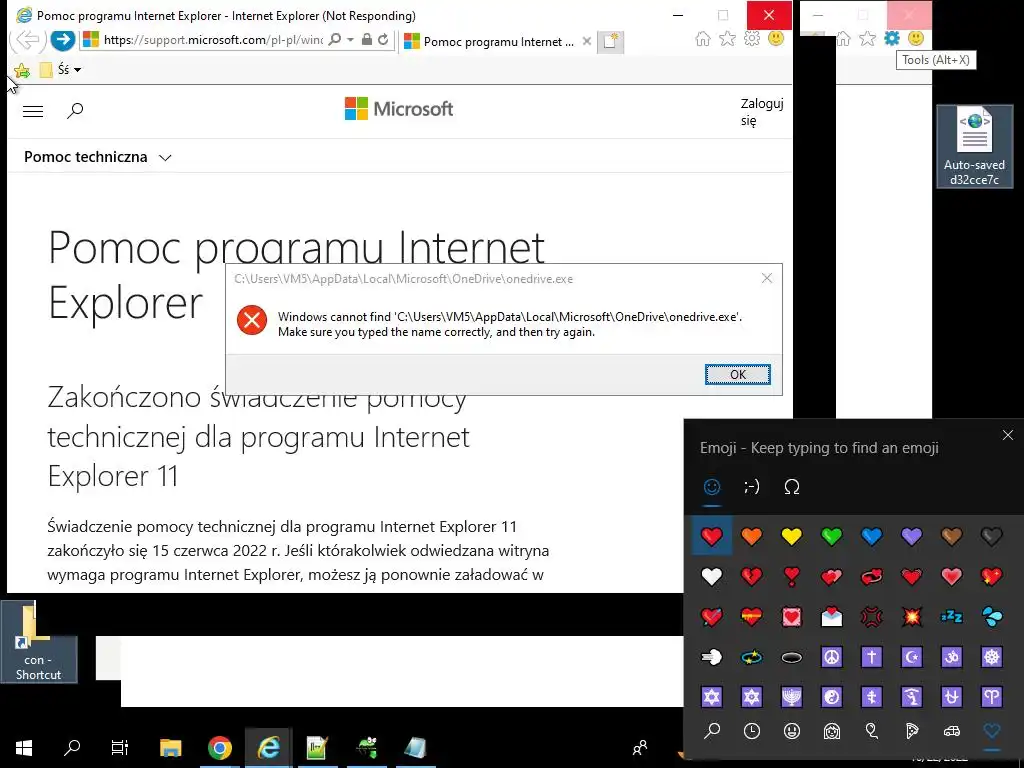Pick the Om symbol emoji
This screenshot has width=1024, height=768.
[x=952, y=657]
